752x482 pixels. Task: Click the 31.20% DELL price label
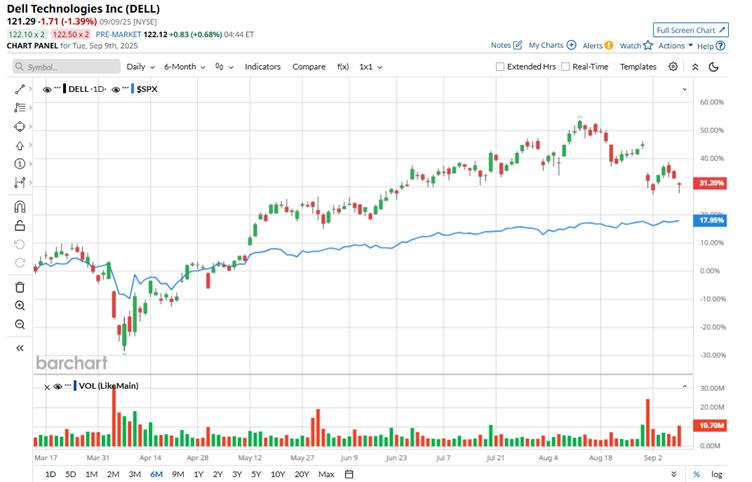point(710,183)
